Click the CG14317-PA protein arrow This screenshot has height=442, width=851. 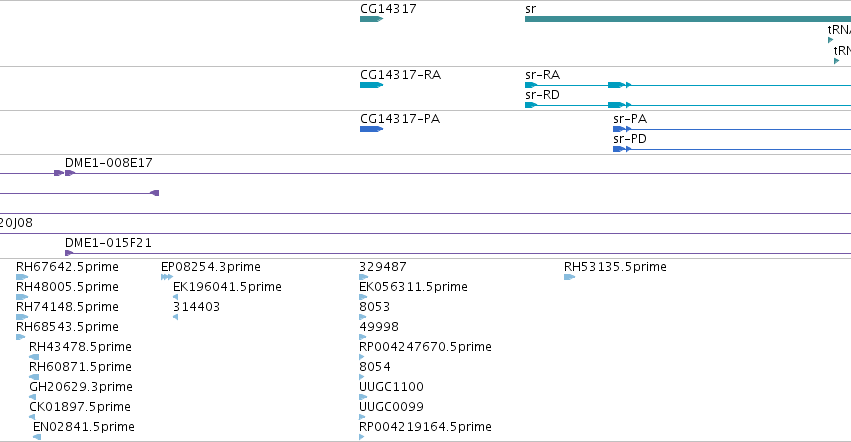371,129
